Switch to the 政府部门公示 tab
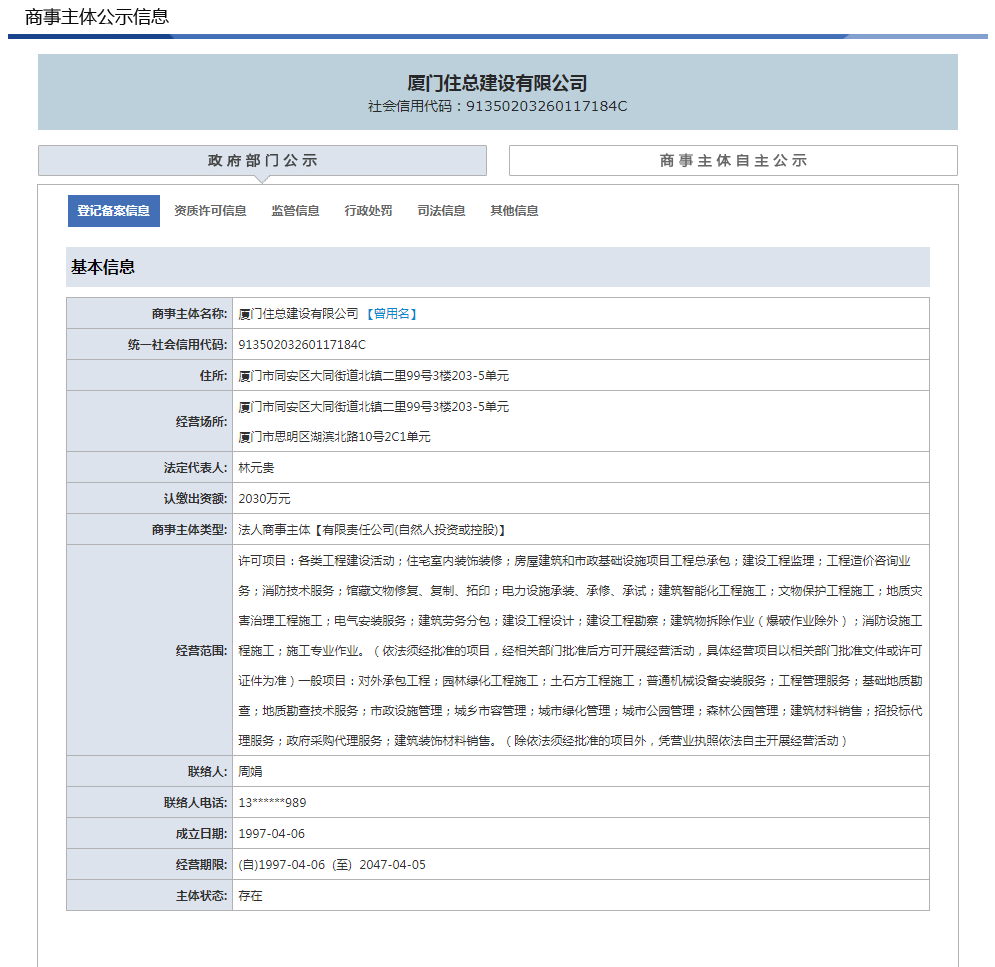The width and height of the screenshot is (995, 967). coord(262,160)
